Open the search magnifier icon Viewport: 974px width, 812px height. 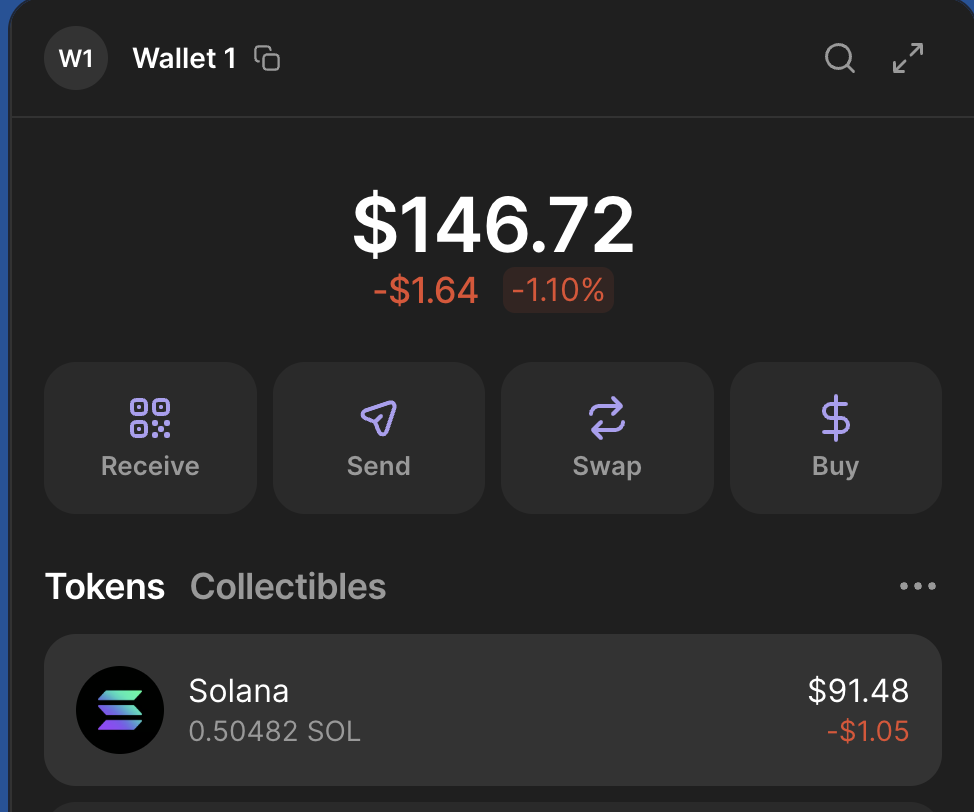tap(840, 58)
